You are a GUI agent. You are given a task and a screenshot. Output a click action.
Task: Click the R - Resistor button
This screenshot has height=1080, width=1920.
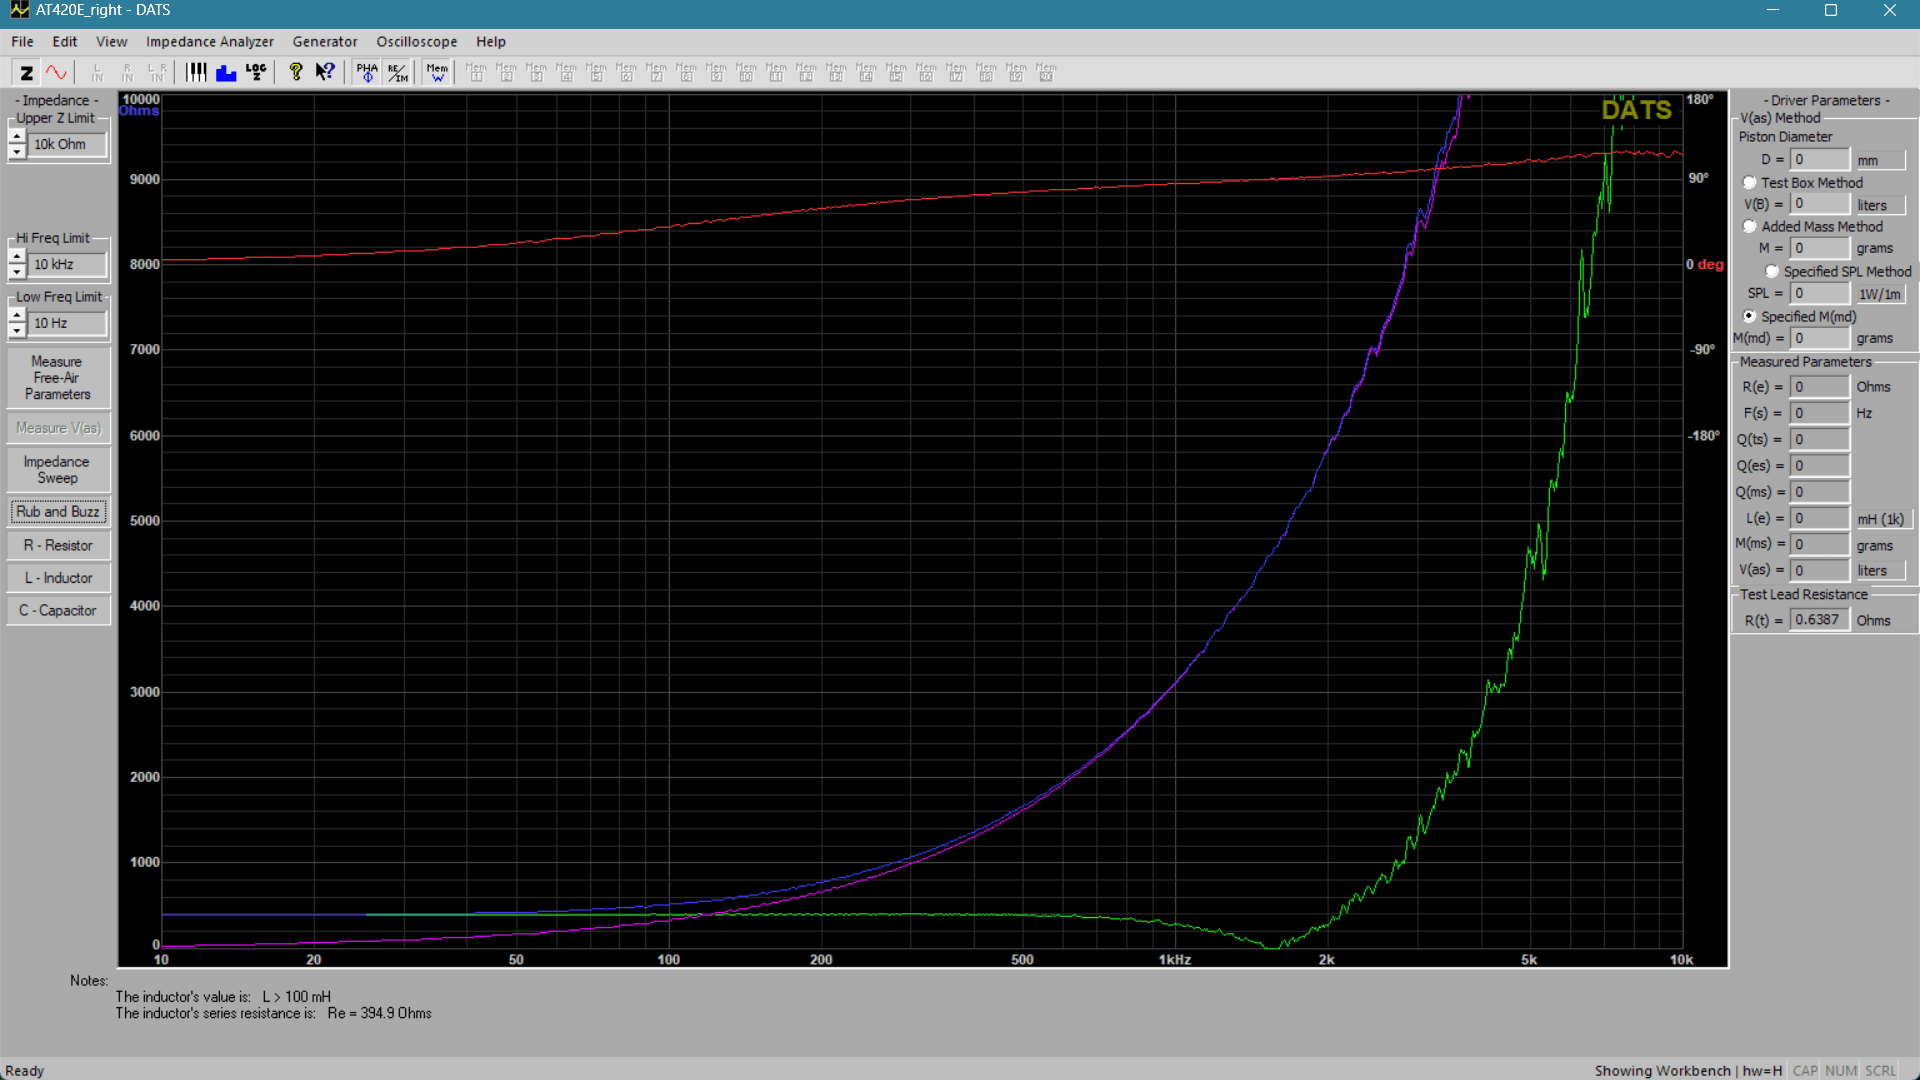(58, 546)
